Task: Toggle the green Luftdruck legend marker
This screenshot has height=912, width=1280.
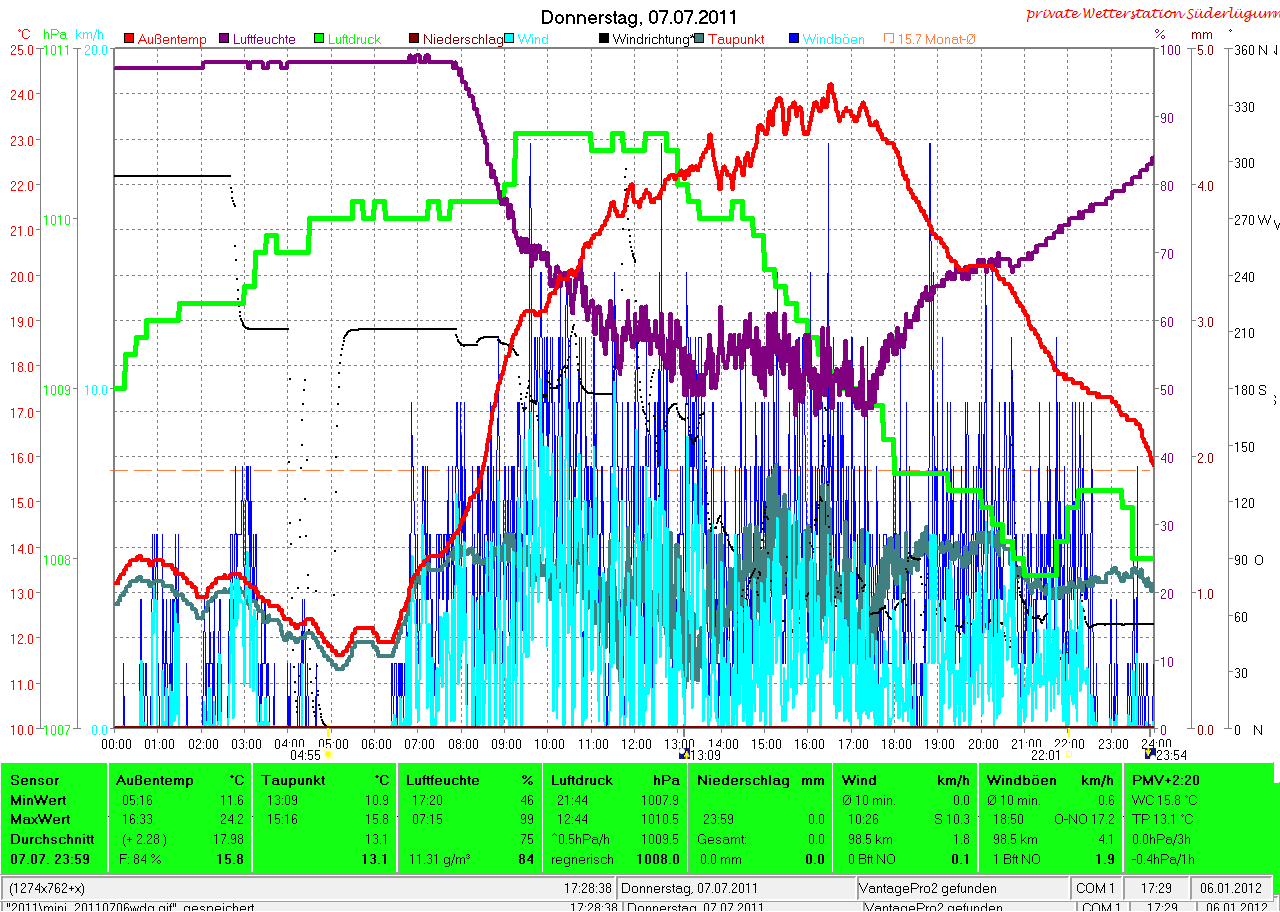Action: [x=320, y=39]
